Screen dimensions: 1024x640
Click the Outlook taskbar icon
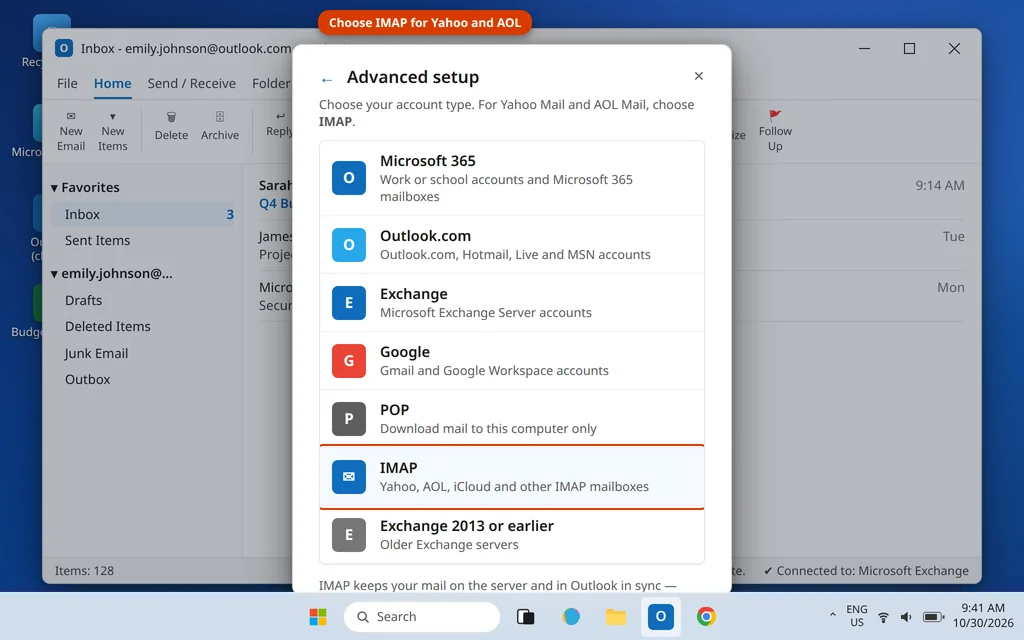pyautogui.click(x=661, y=616)
